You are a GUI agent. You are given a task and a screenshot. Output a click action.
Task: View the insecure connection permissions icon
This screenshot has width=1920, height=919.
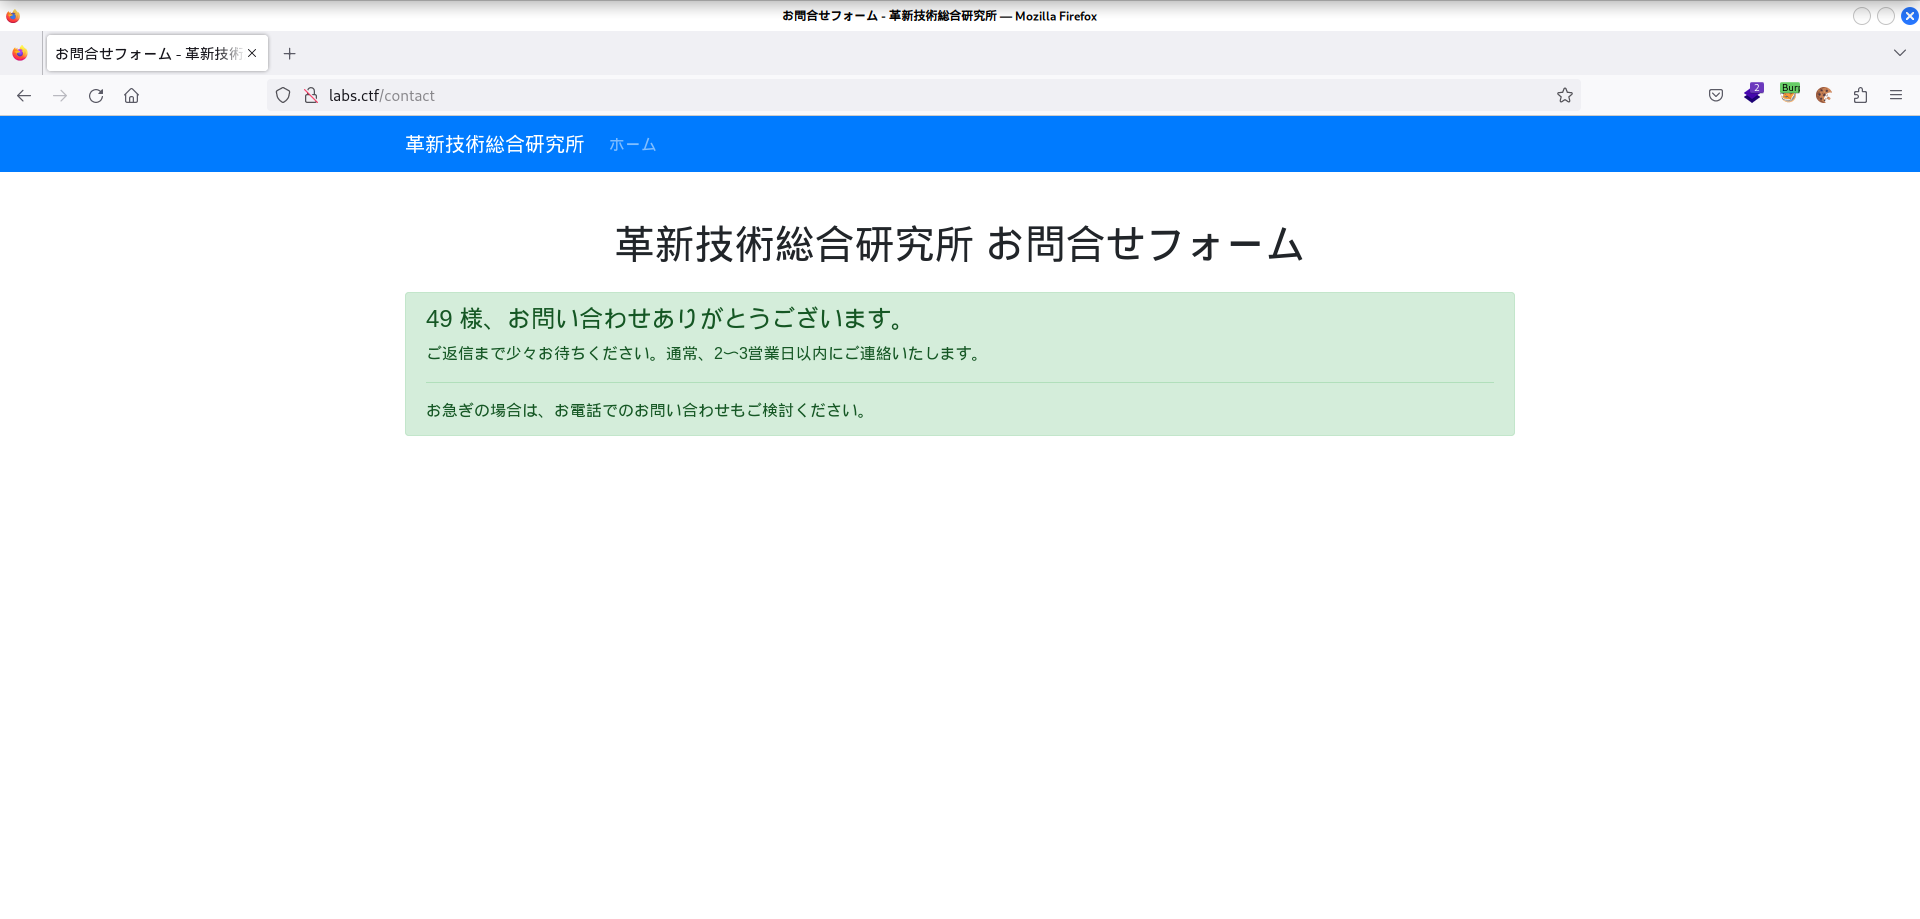coord(311,95)
